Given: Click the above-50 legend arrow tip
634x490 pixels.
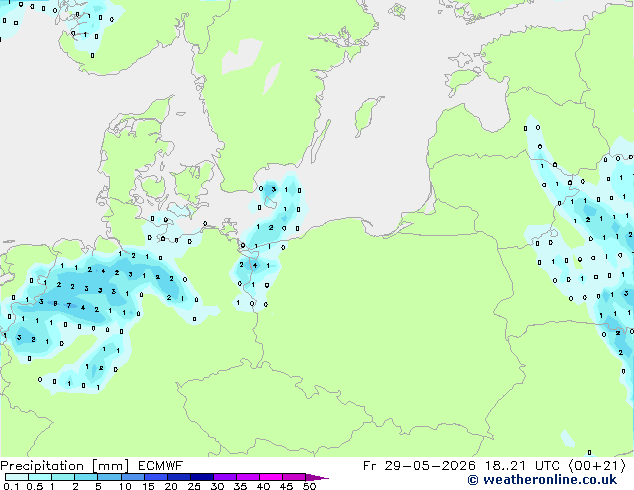Looking at the screenshot, I should (317, 477).
